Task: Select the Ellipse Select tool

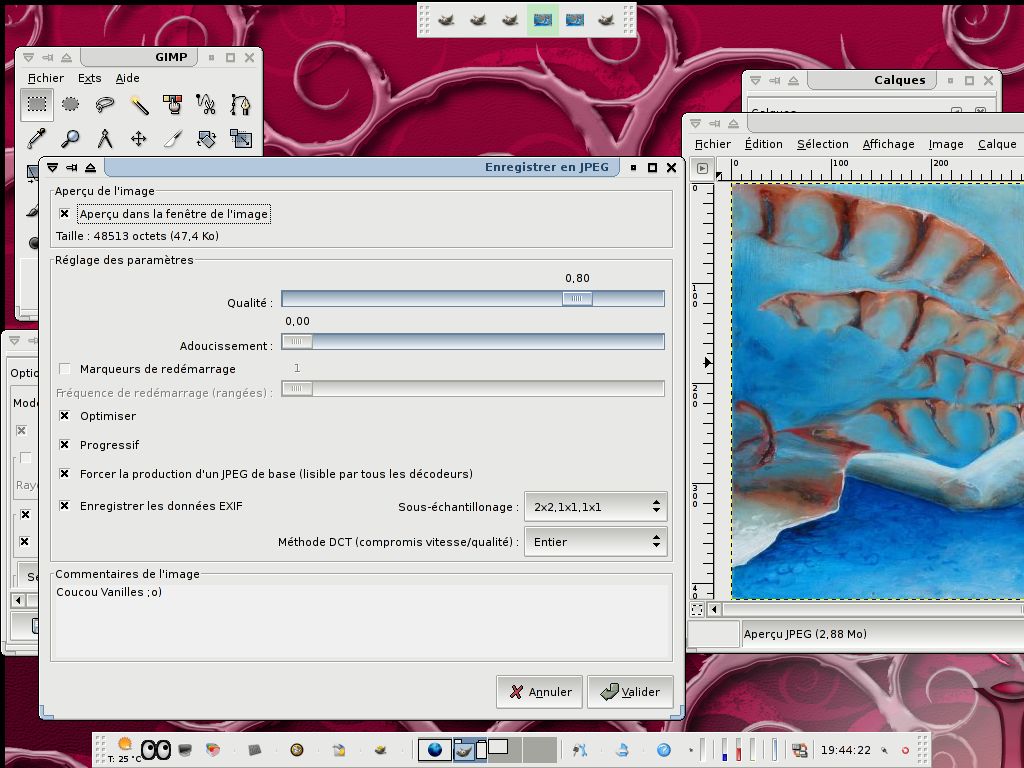Action: (71, 104)
